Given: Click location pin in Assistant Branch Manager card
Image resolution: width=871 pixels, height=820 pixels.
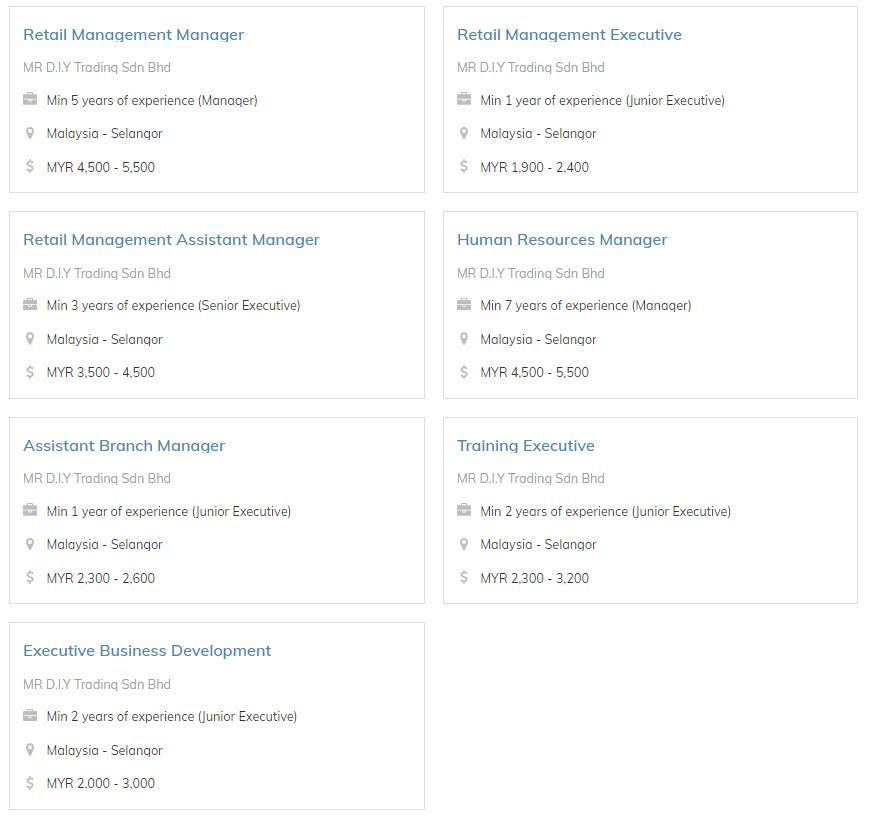Looking at the screenshot, I should click(x=30, y=544).
